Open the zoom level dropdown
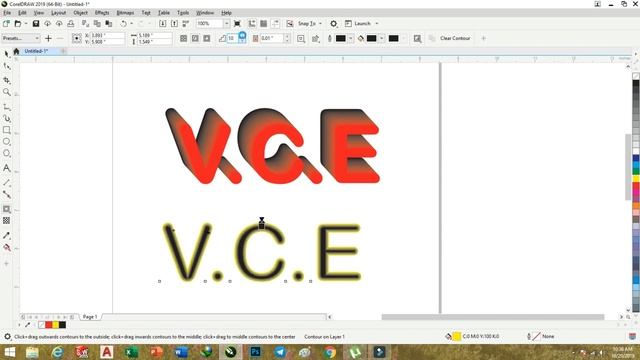This screenshot has height=360, width=640. click(227, 24)
